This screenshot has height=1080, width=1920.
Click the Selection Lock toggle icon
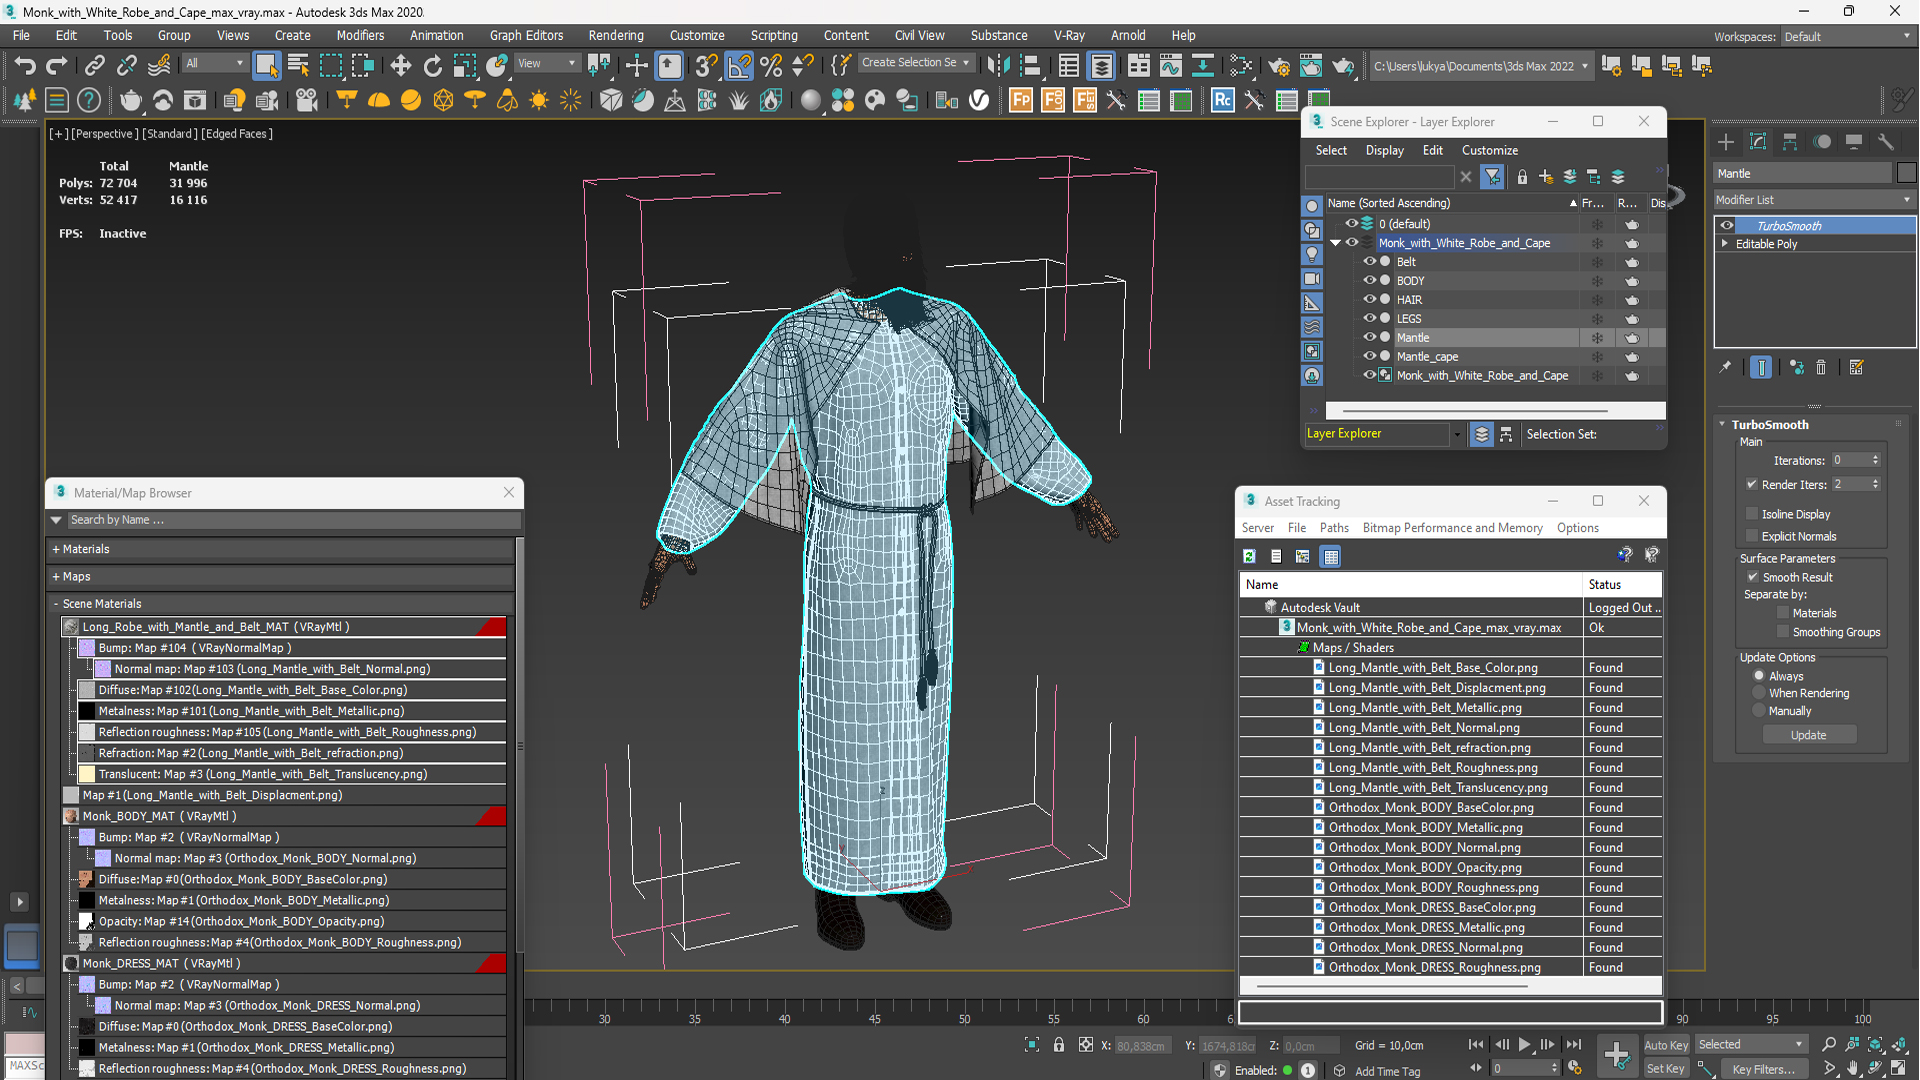(1059, 1045)
